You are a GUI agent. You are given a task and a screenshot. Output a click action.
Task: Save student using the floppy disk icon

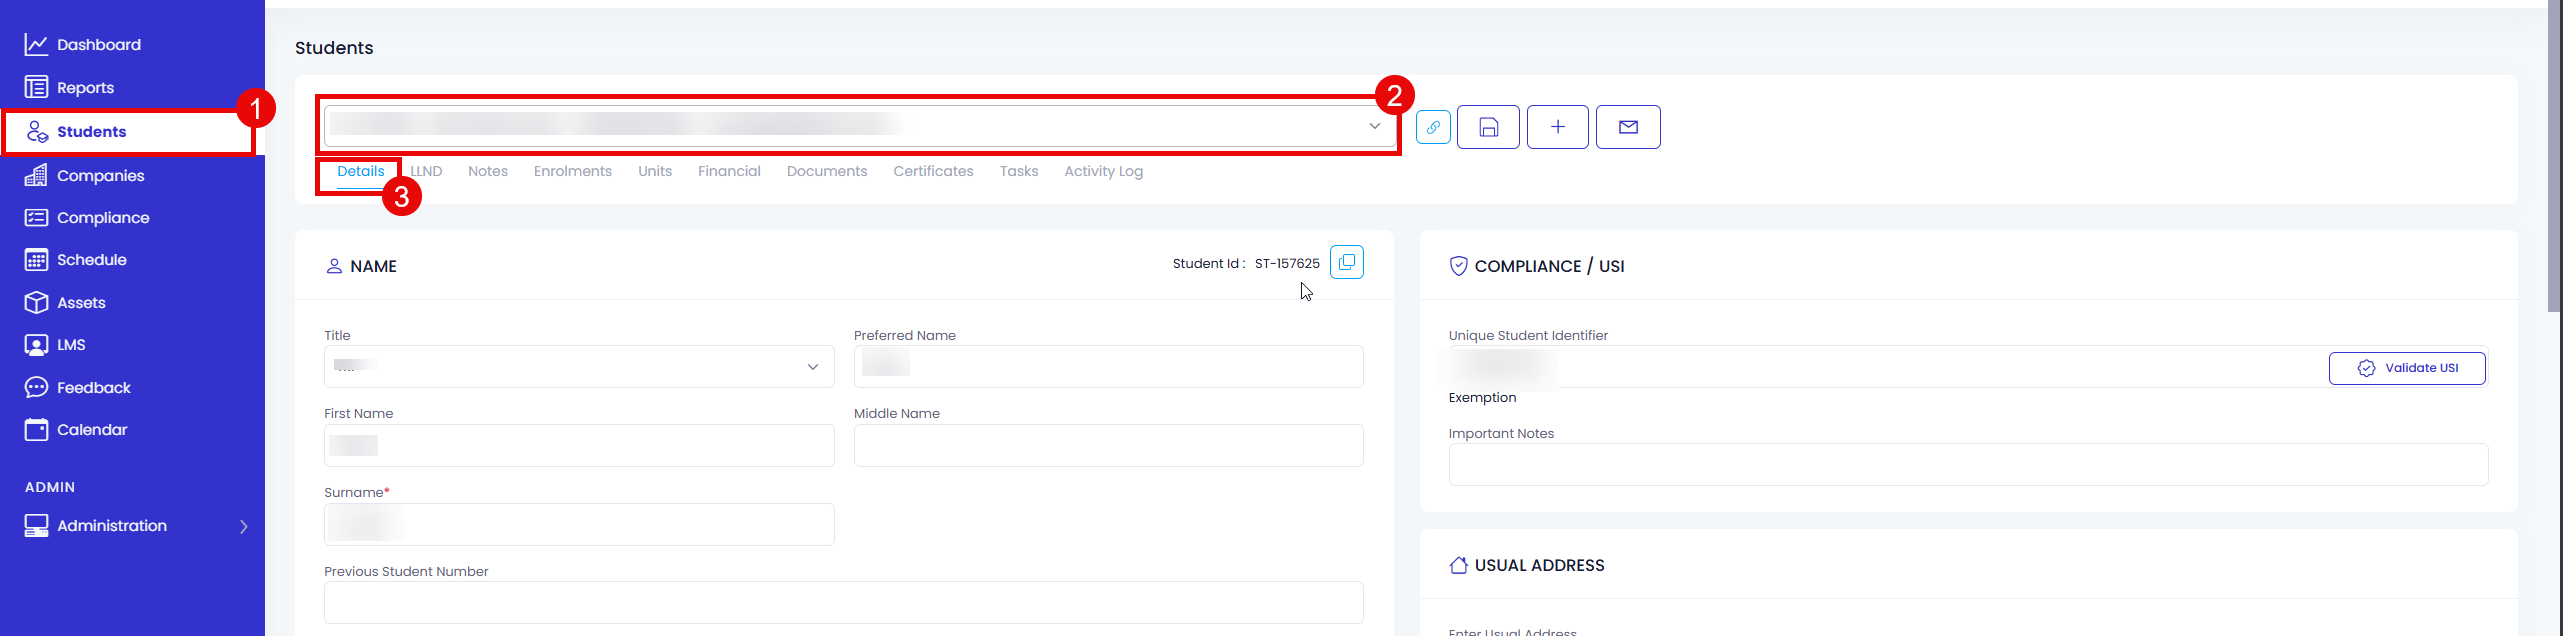(x=1488, y=127)
